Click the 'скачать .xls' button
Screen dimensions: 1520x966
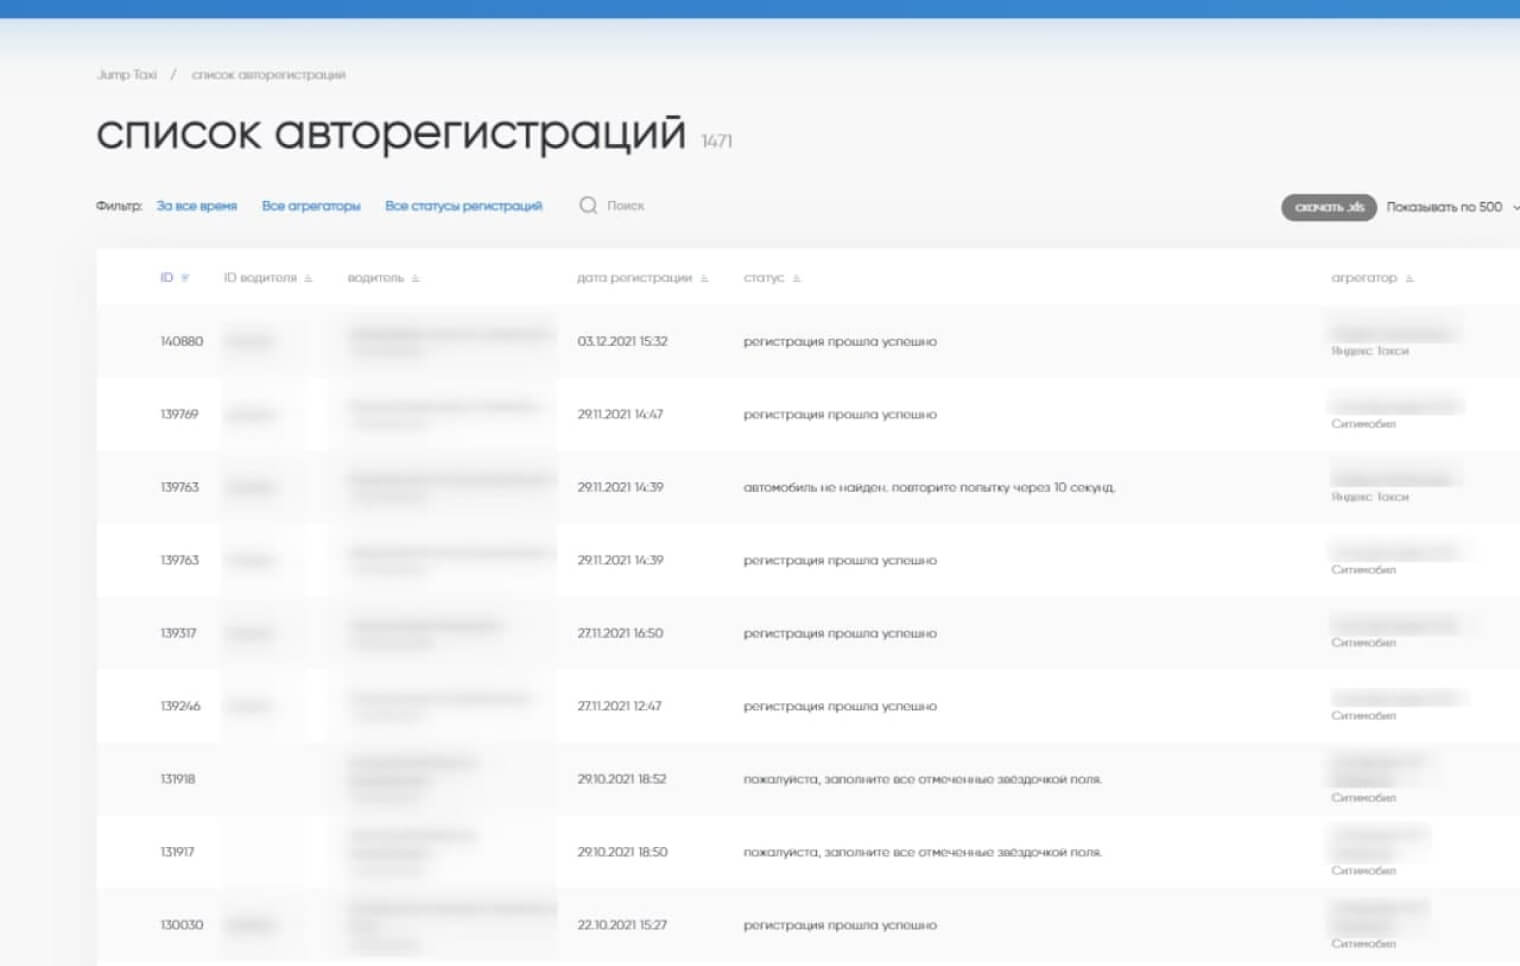click(1328, 207)
